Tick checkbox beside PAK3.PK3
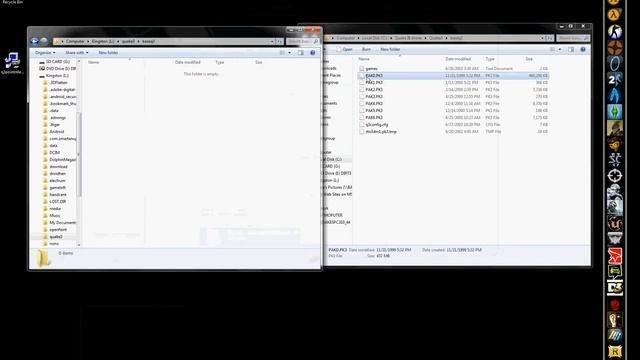Screen dimensions: 640x360 [362, 96]
